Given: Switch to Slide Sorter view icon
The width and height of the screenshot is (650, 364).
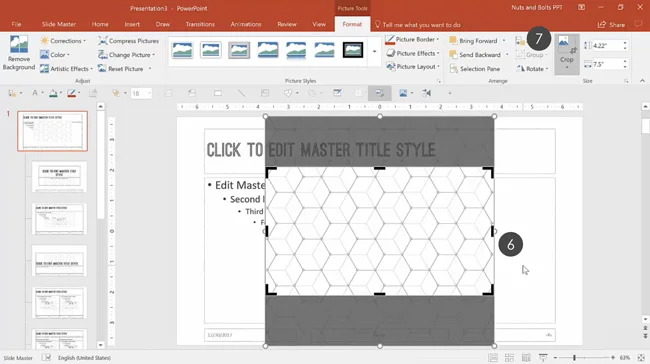Looking at the screenshot, I should click(x=509, y=358).
